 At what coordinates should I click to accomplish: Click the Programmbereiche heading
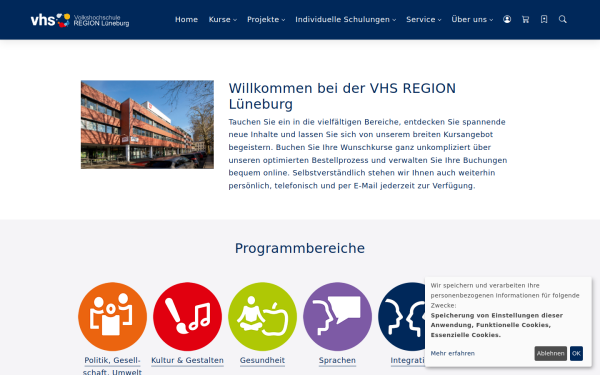click(300, 248)
